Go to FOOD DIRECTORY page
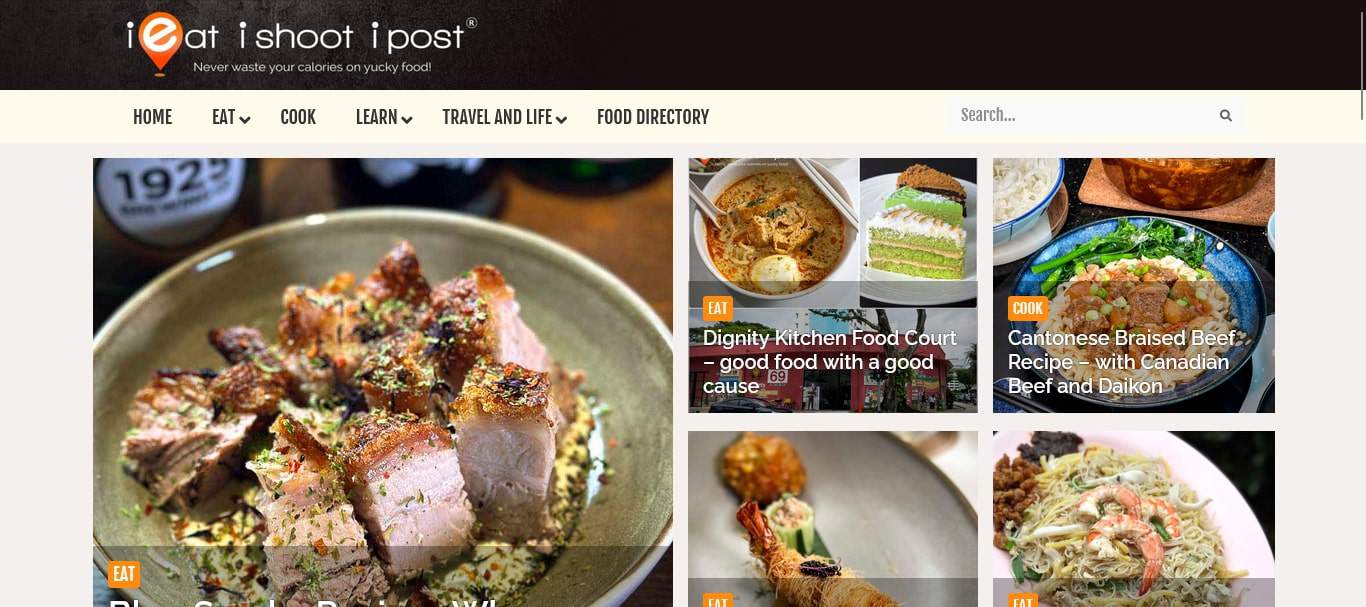The height and width of the screenshot is (607, 1366). coord(653,117)
